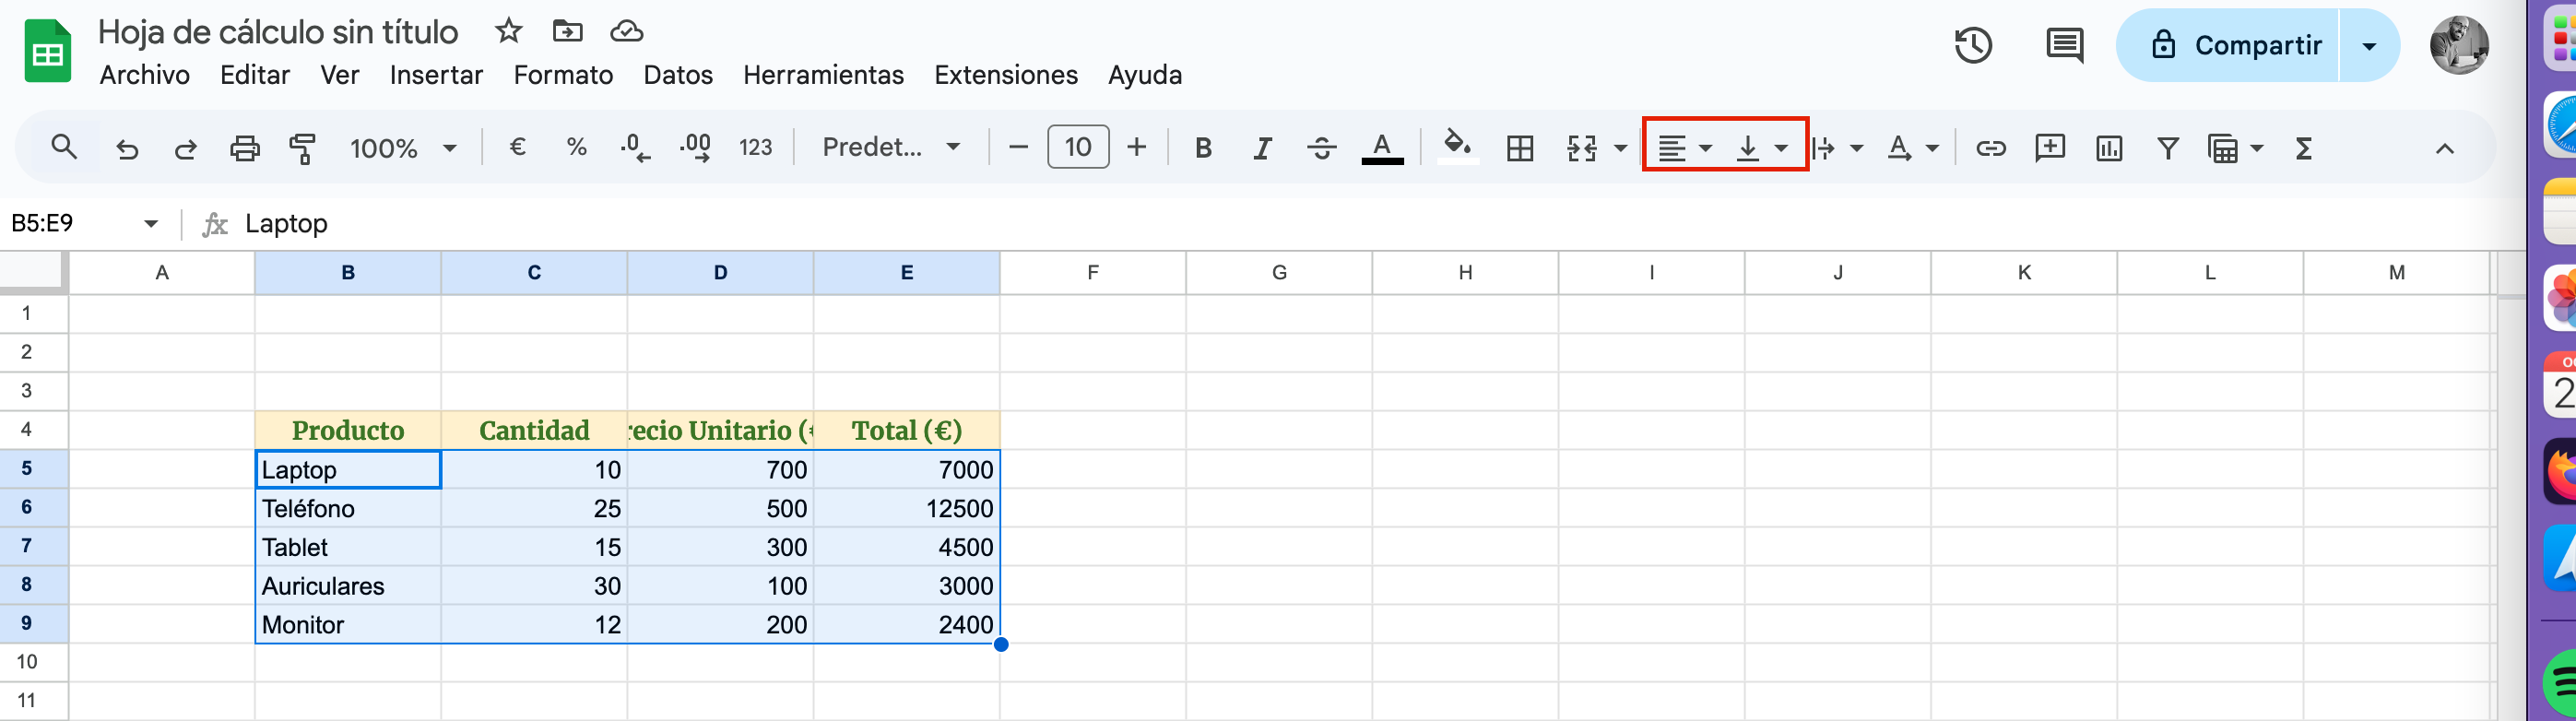Create a filter
This screenshot has width=2576, height=721.
(x=2167, y=149)
